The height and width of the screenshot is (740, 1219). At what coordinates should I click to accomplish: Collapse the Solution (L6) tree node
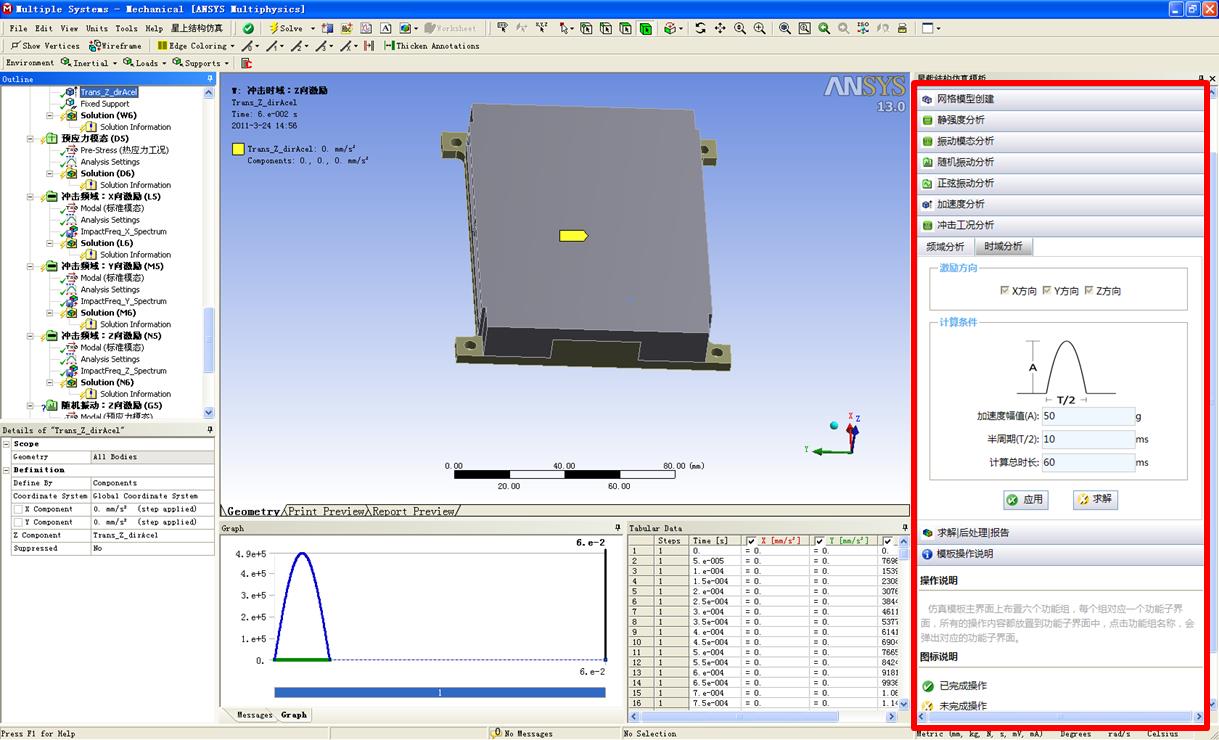click(51, 243)
